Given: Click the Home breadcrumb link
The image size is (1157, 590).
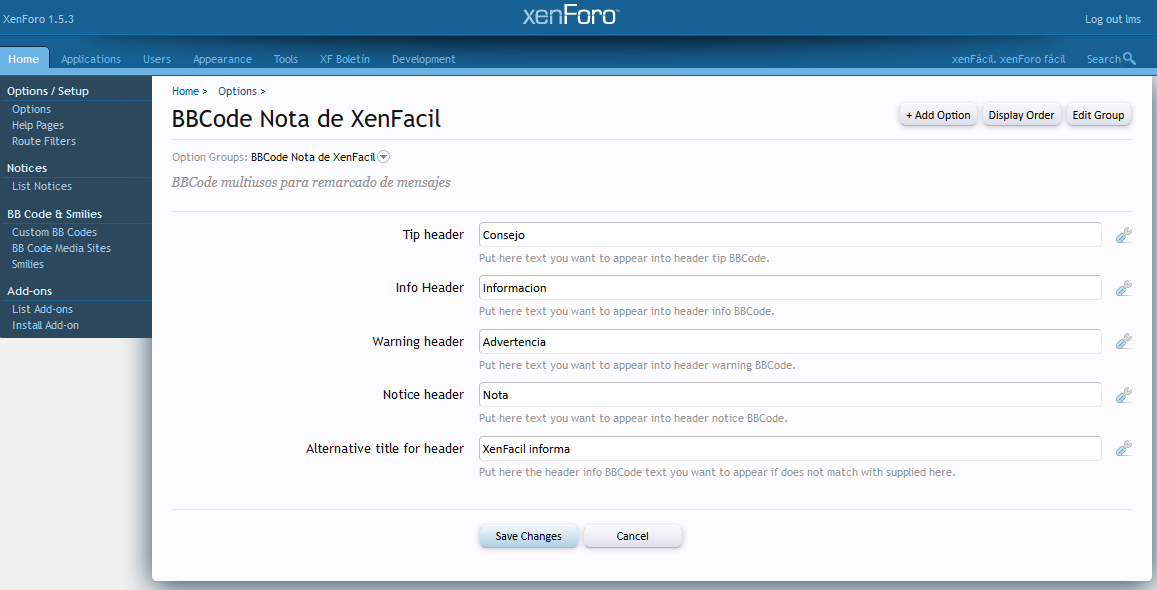Looking at the screenshot, I should pos(185,91).
